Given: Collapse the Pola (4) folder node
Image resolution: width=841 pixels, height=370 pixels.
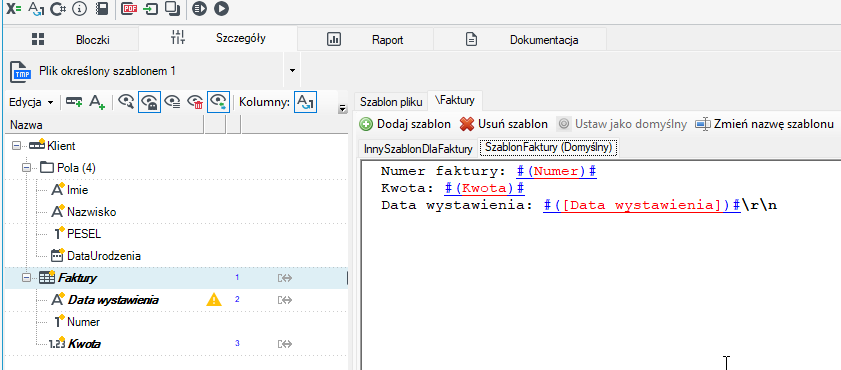Looking at the screenshot, I should point(26,168).
